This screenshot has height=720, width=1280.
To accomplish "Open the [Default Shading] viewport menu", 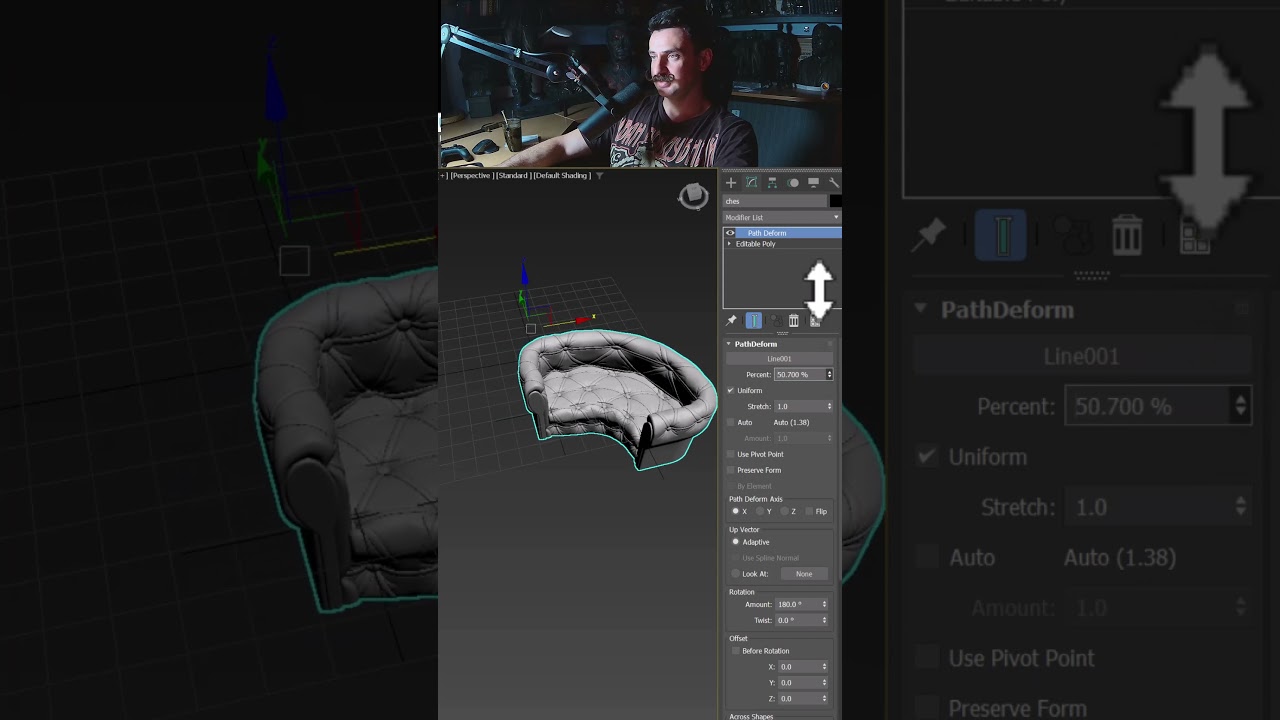I will click(562, 176).
